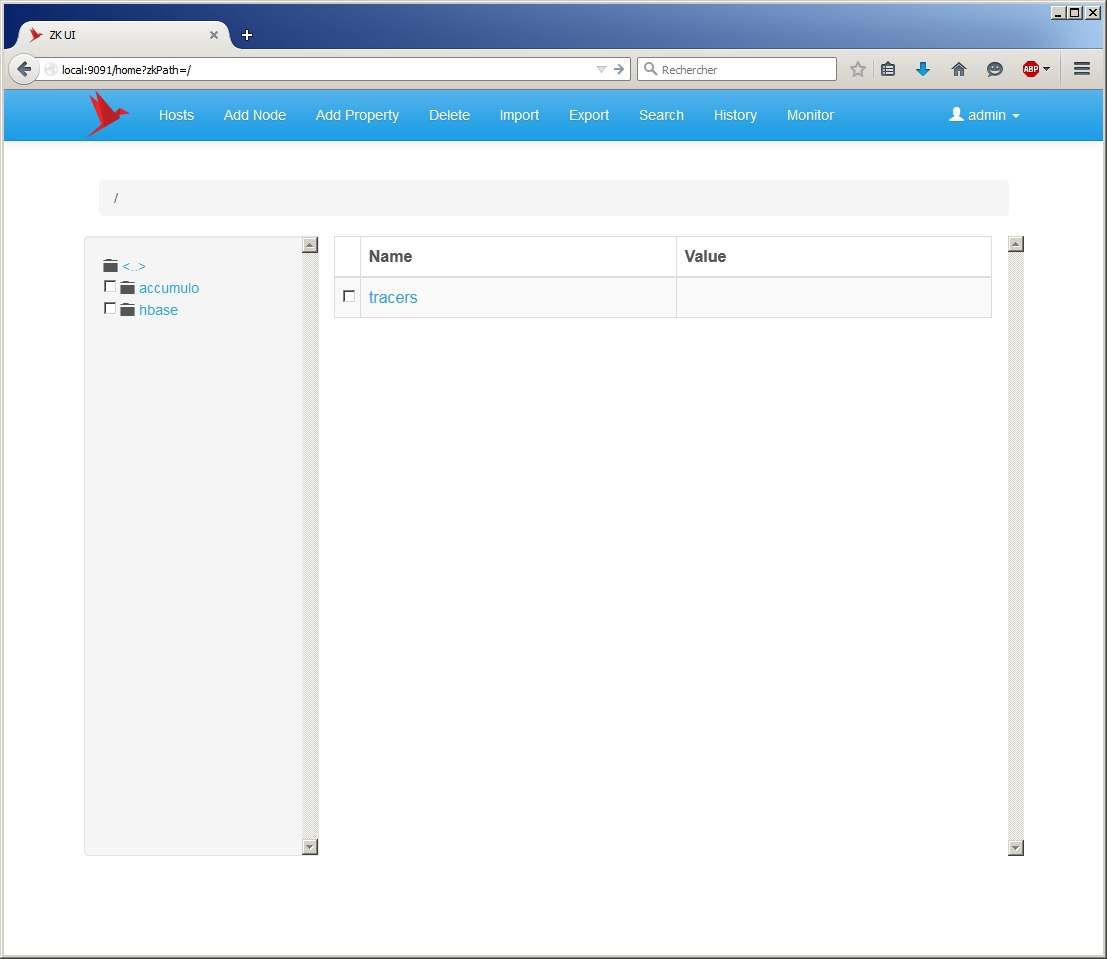Check the accumulo node checkbox
1107x959 pixels.
[x=110, y=287]
